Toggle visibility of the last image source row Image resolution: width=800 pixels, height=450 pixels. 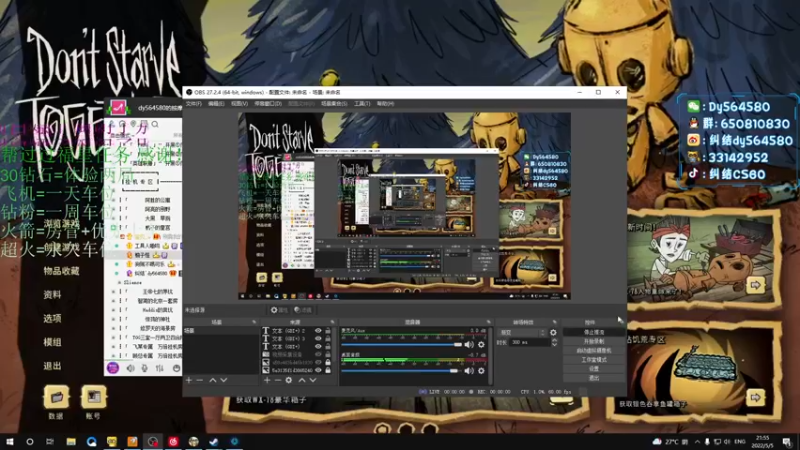pos(318,370)
